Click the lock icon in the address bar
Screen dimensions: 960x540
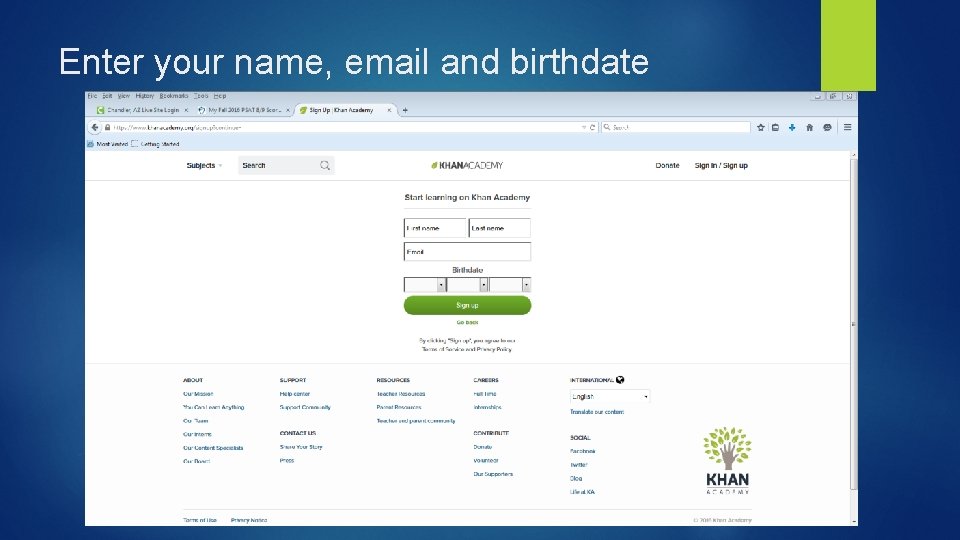pos(107,127)
